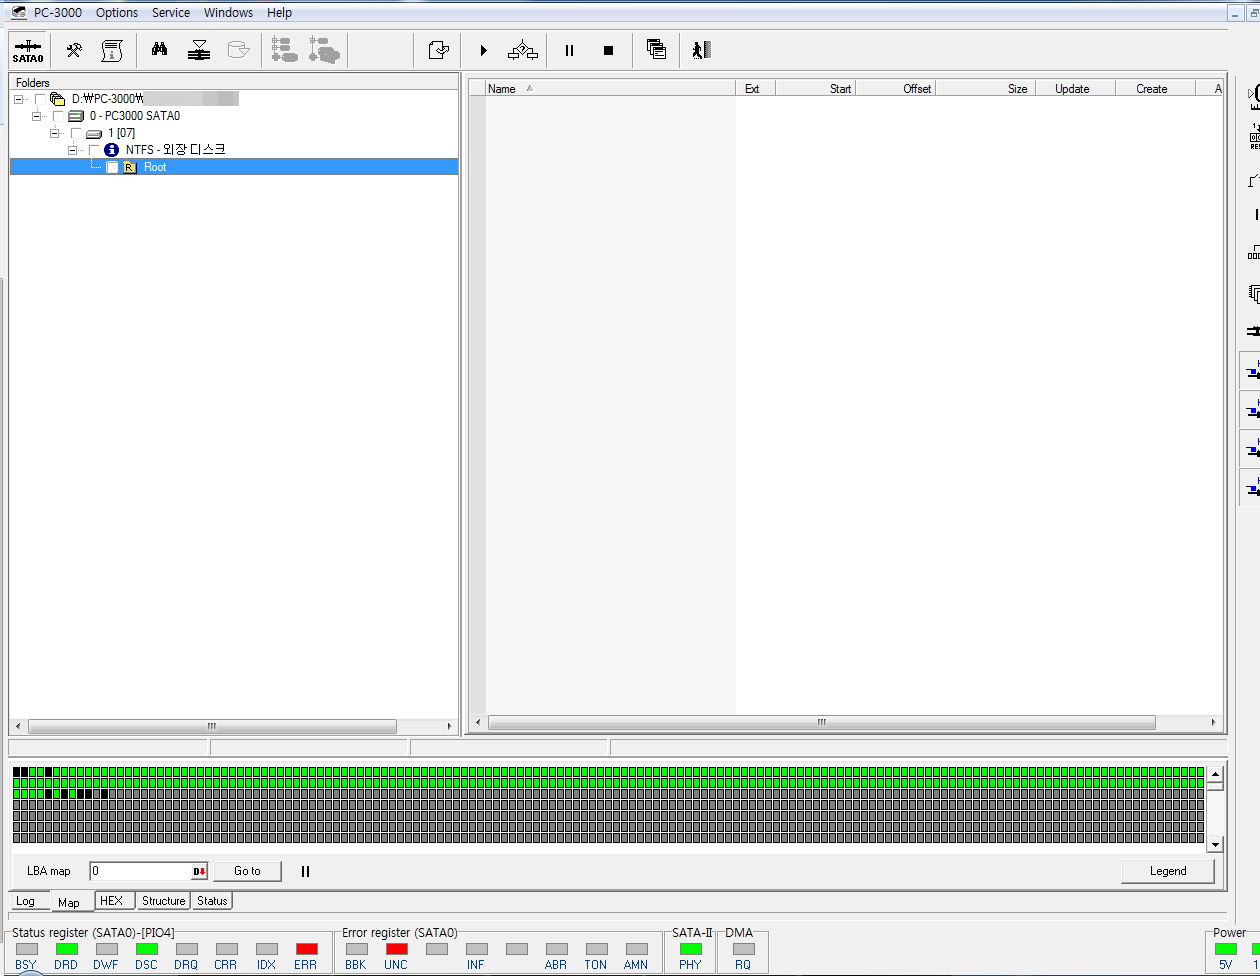Open the Options menu
This screenshot has width=1260, height=976.
pos(117,13)
